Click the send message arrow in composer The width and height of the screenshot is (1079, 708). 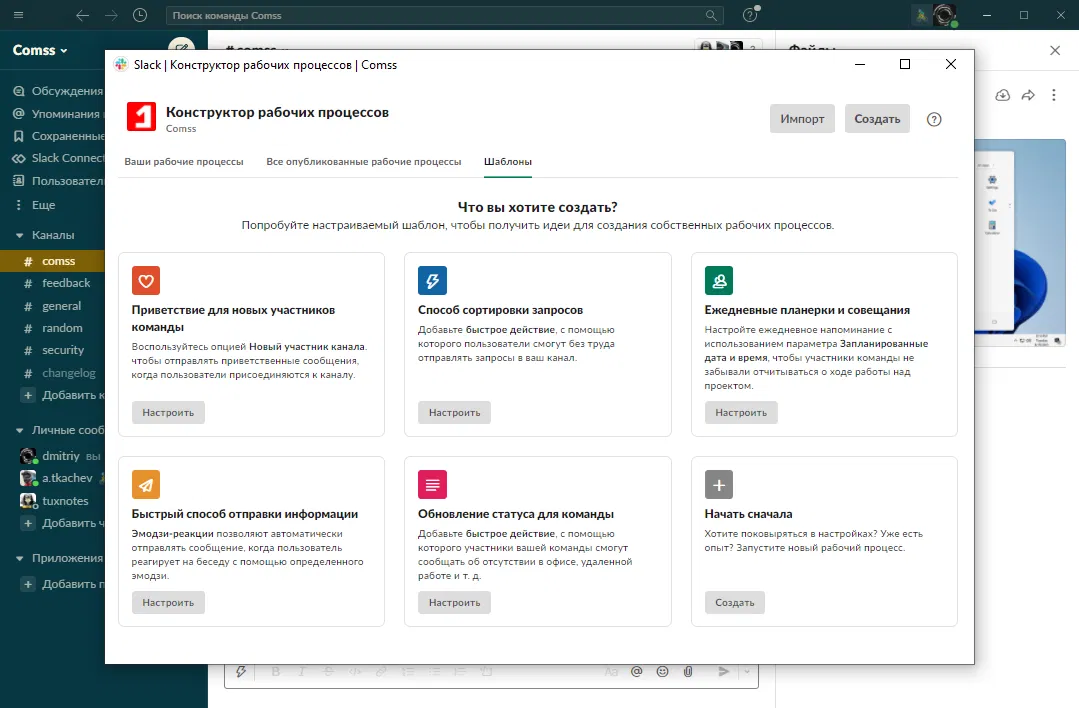[x=723, y=672]
